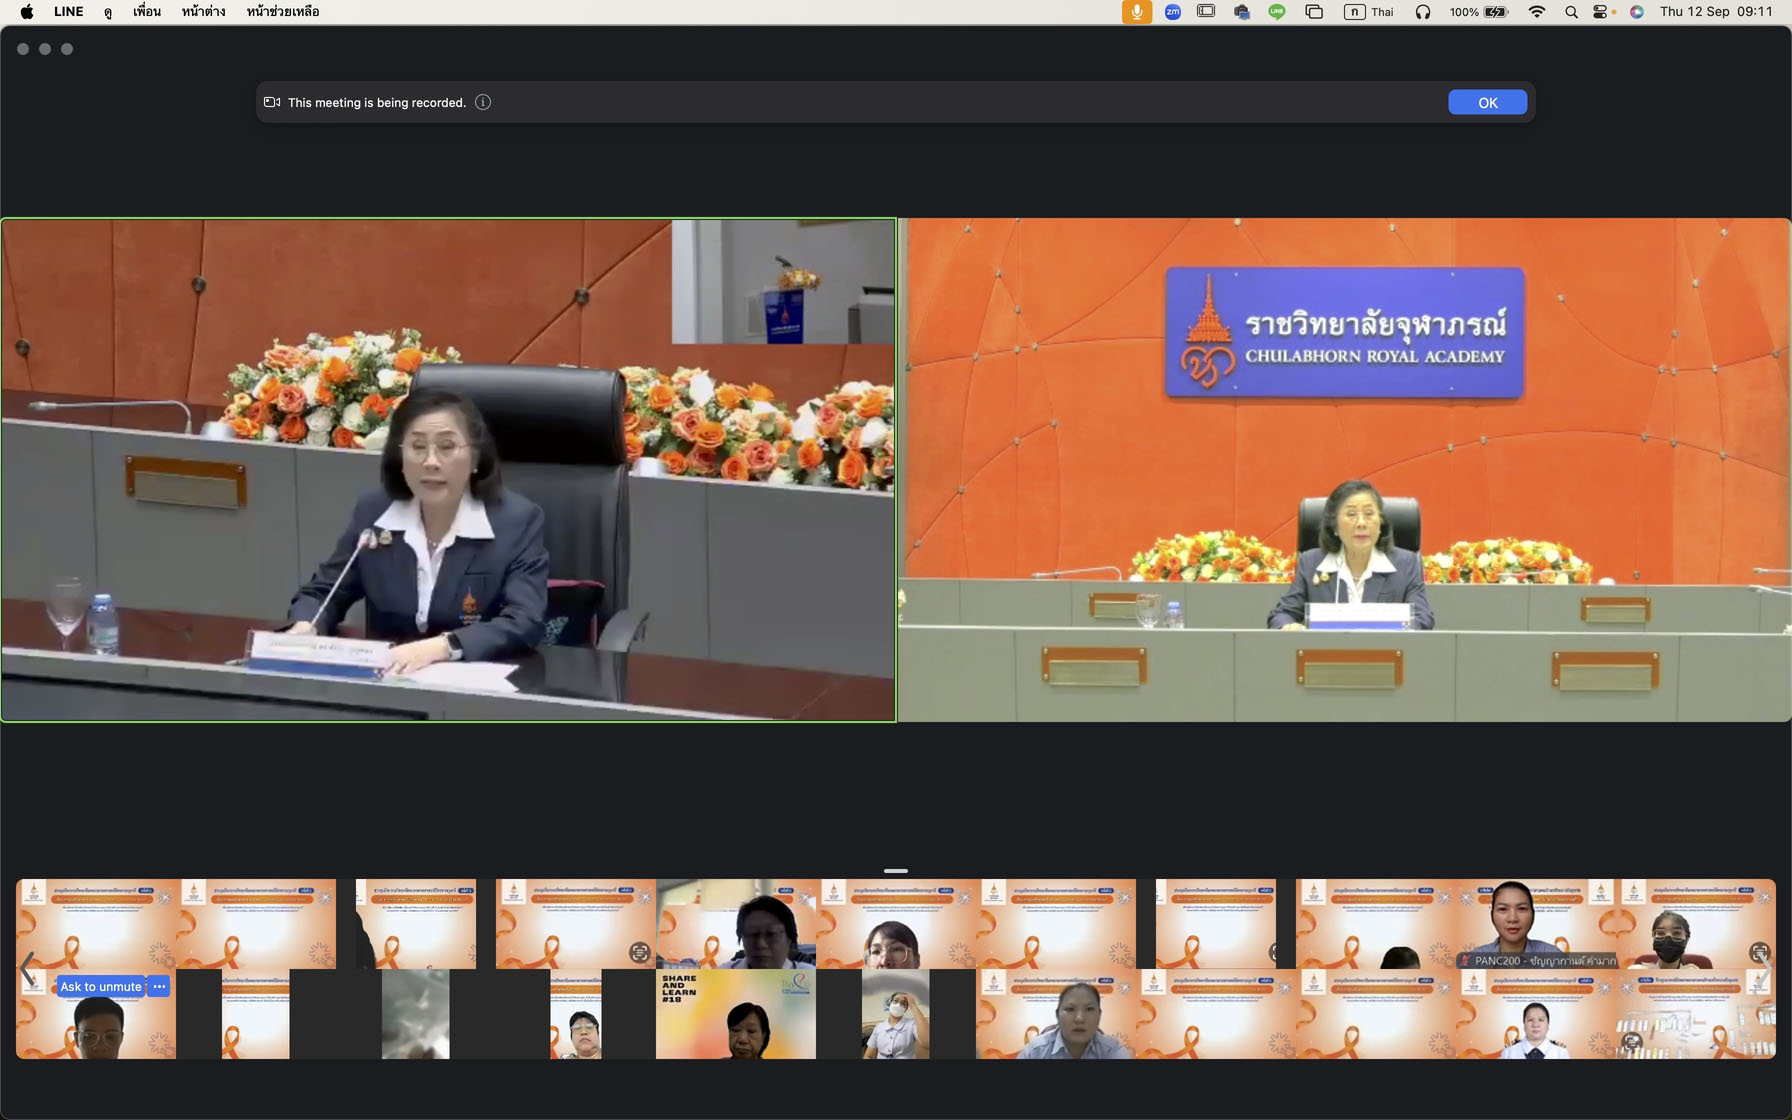This screenshot has height=1120, width=1792.
Task: Open Spotlight search
Action: click(x=1571, y=12)
